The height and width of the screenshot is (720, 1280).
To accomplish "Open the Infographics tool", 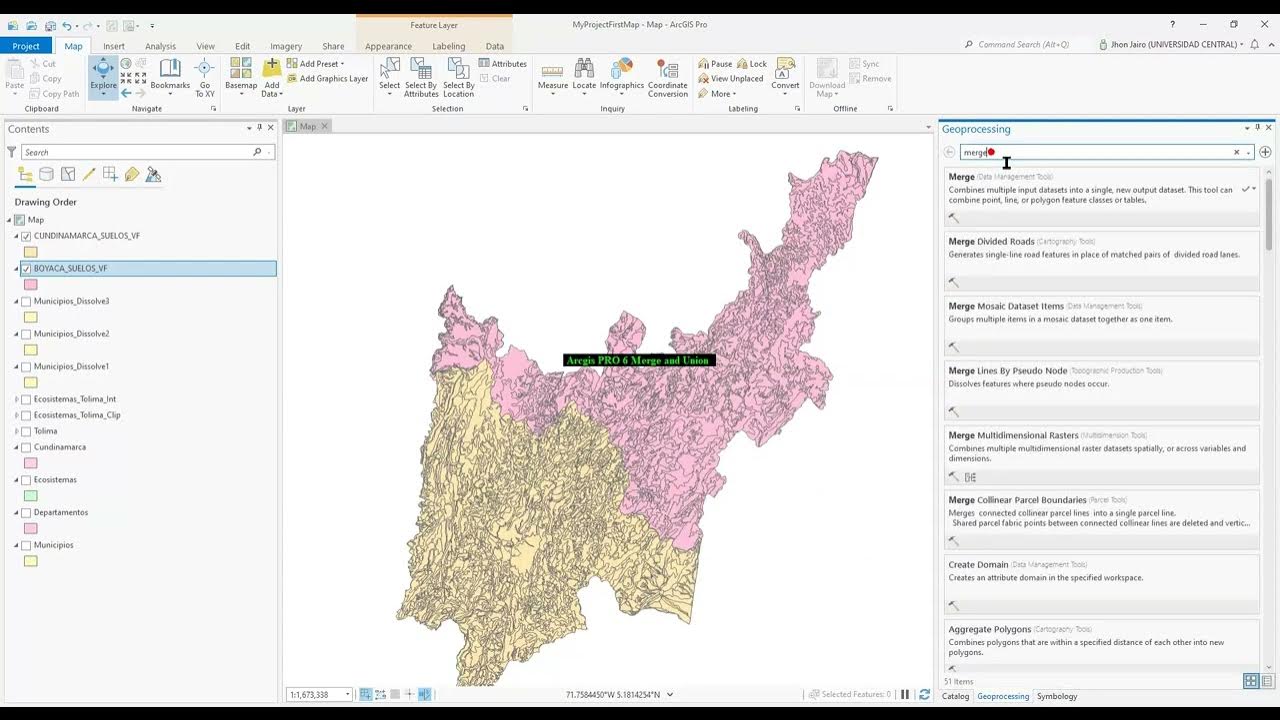I will pos(622,76).
